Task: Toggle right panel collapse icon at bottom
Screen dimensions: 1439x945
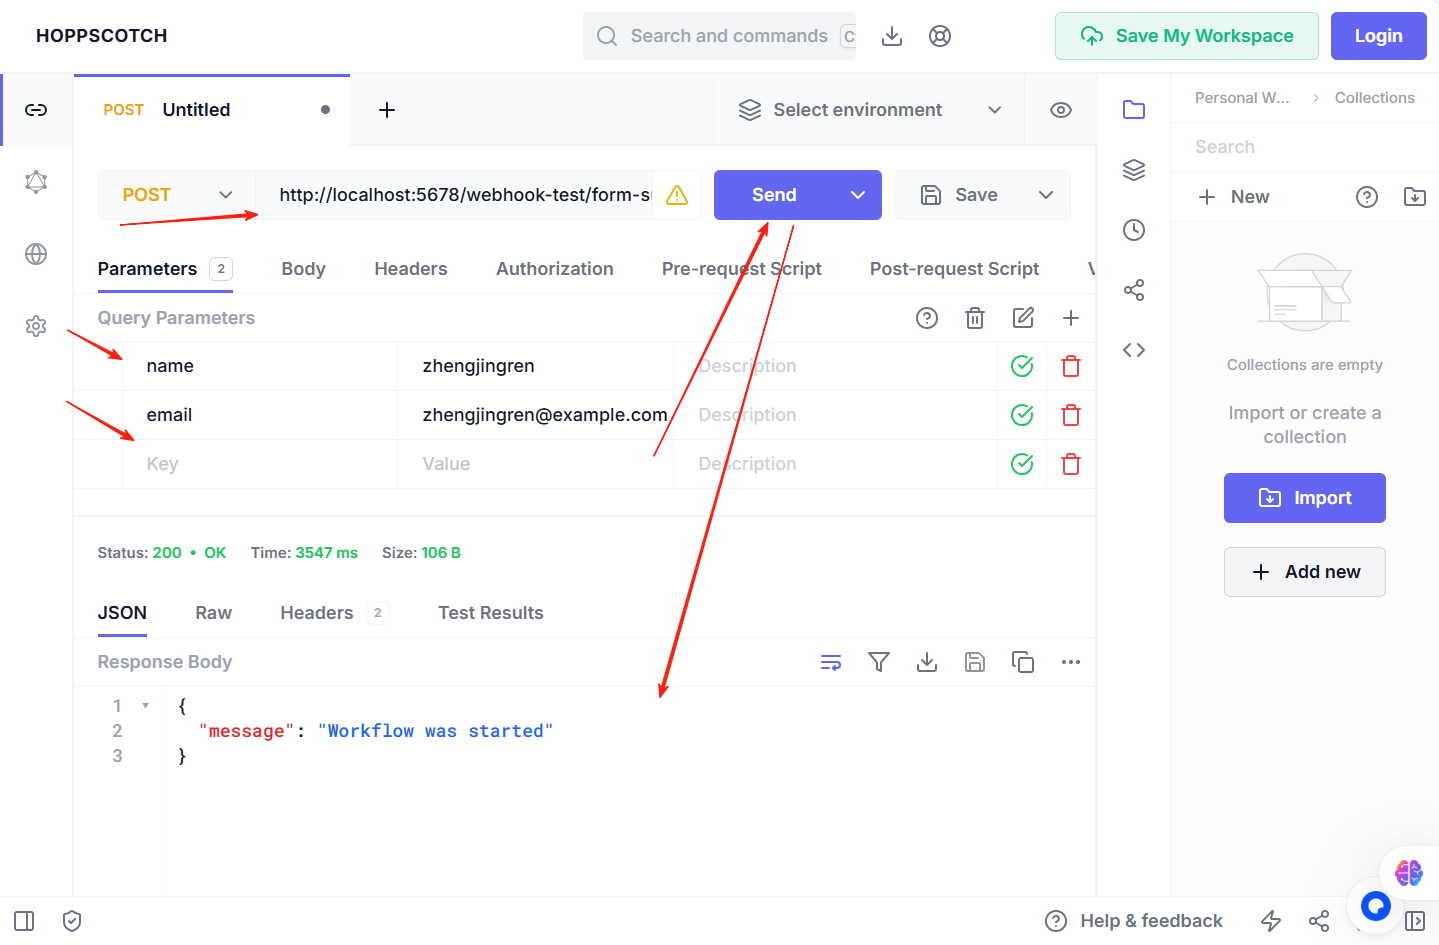Action: point(1415,921)
